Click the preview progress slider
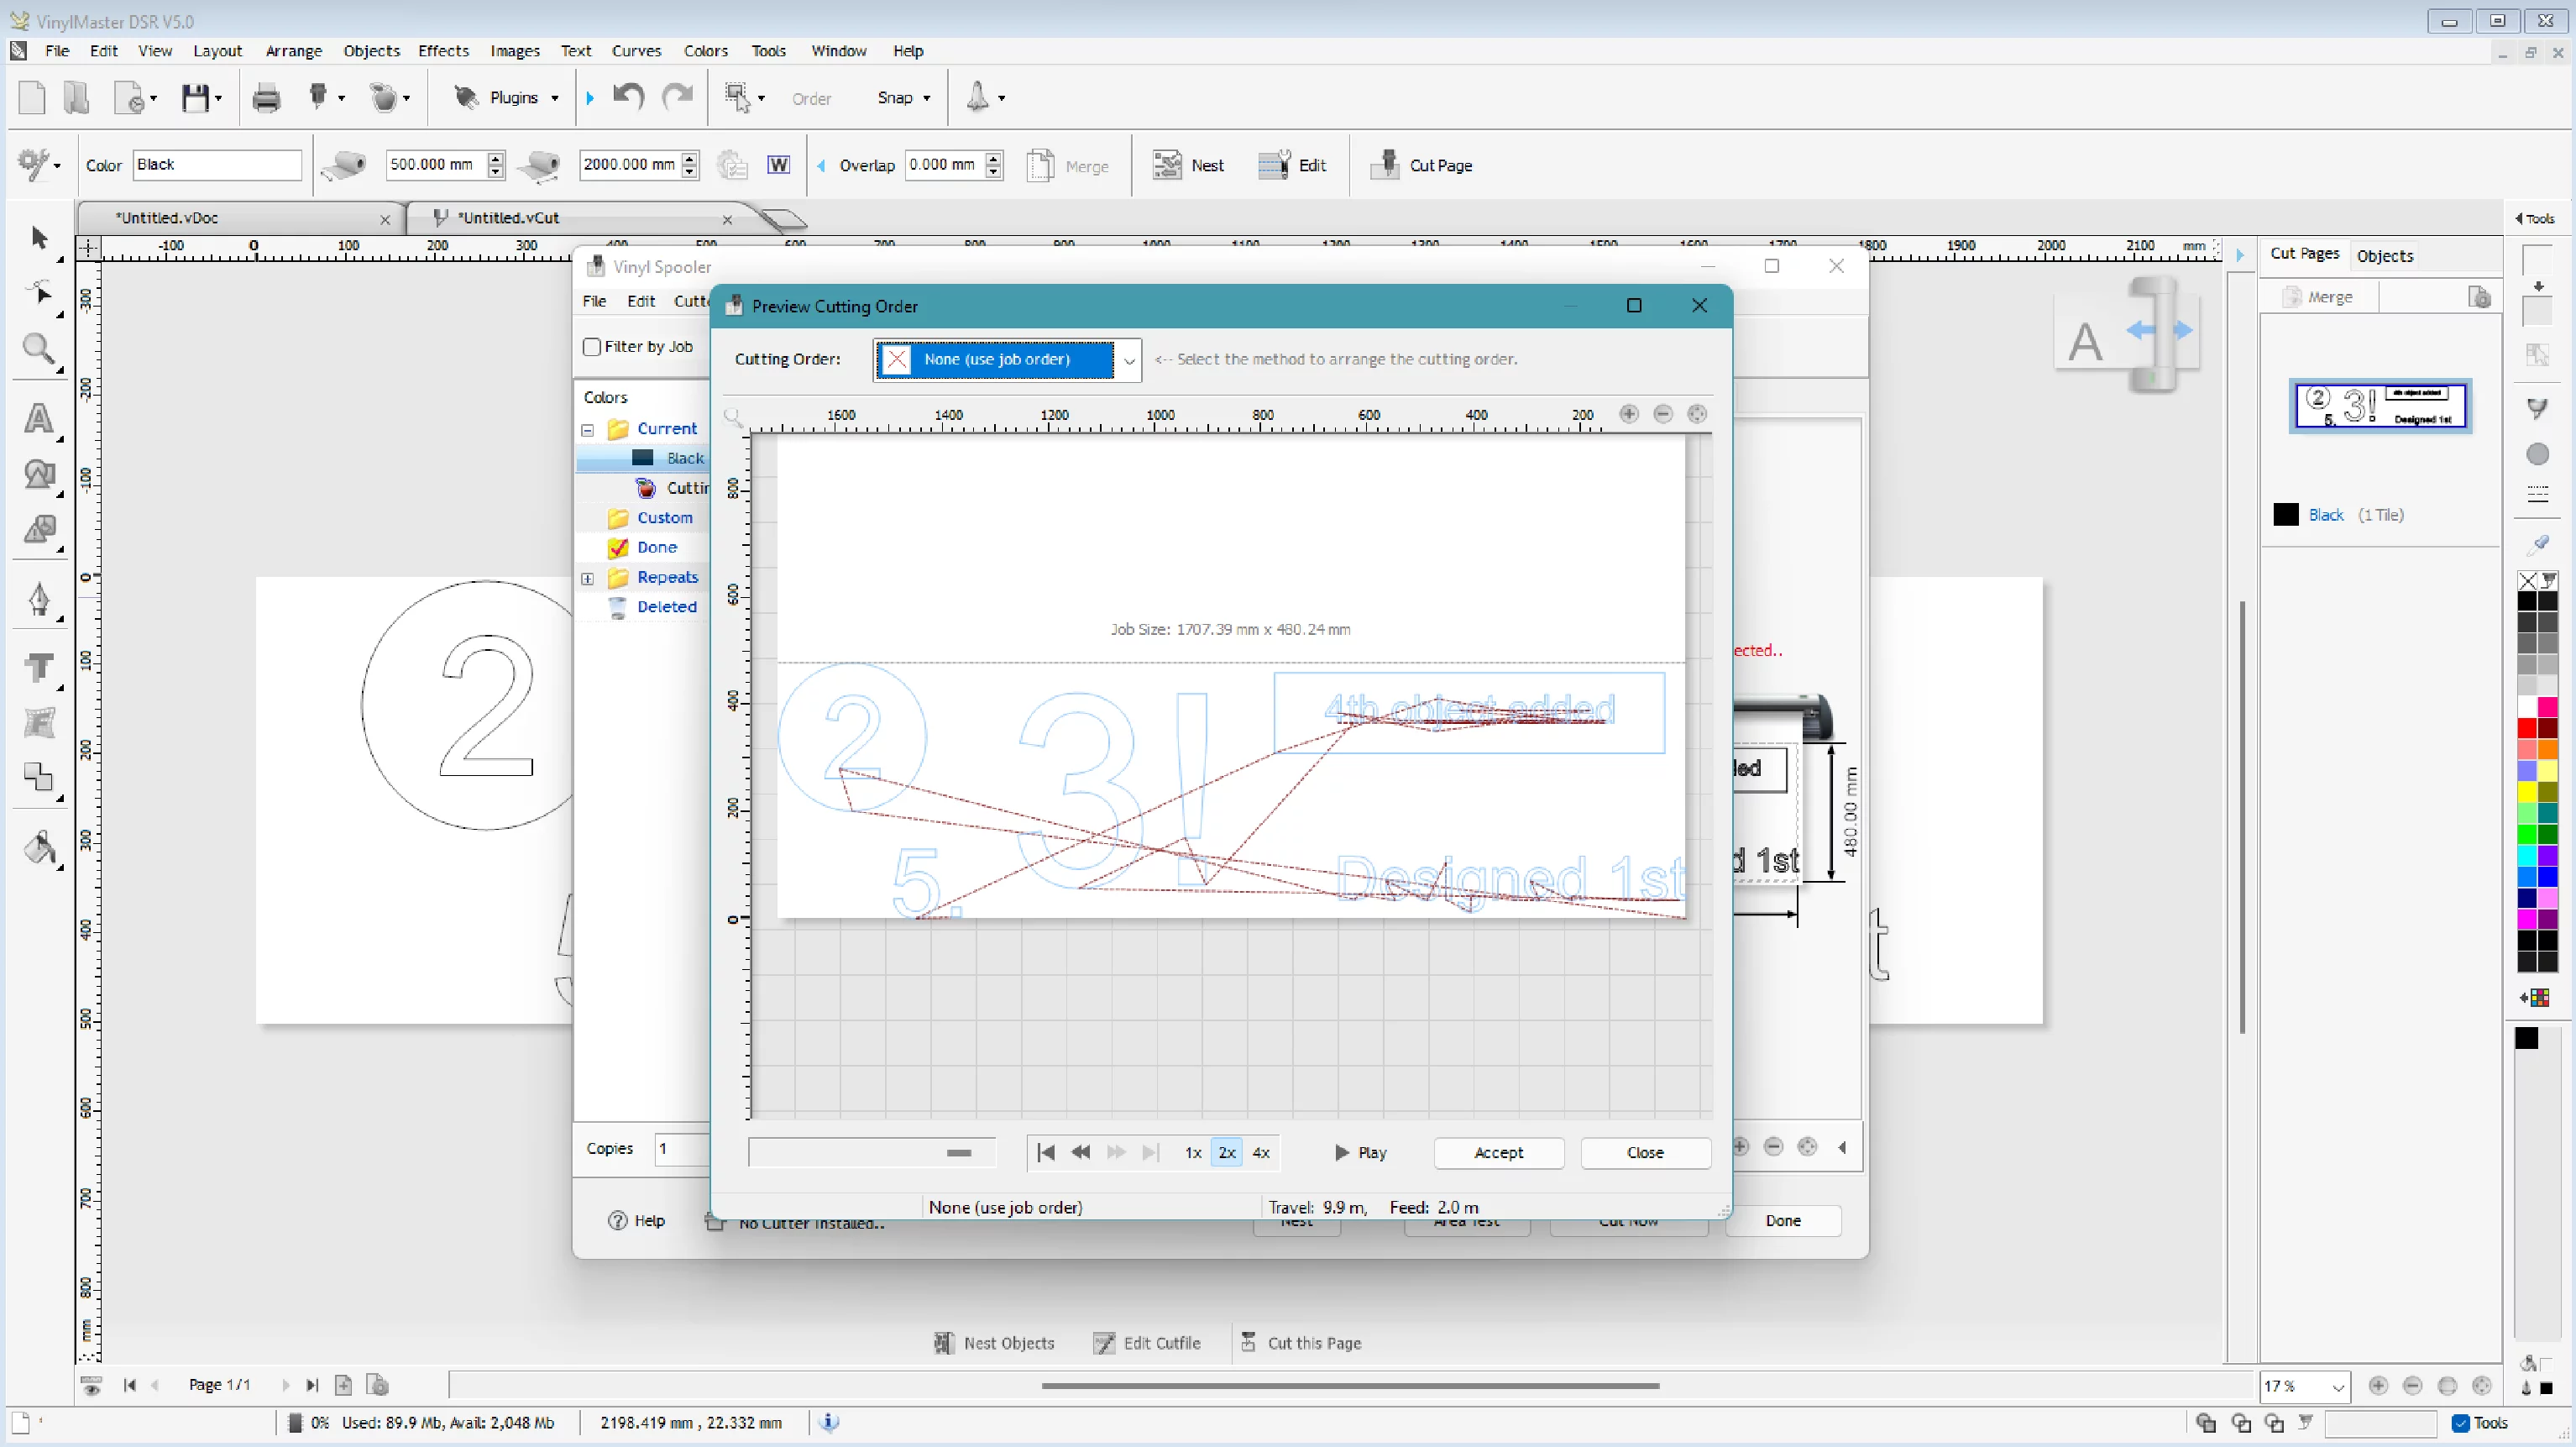Viewport: 2576px width, 1447px height. 871,1153
